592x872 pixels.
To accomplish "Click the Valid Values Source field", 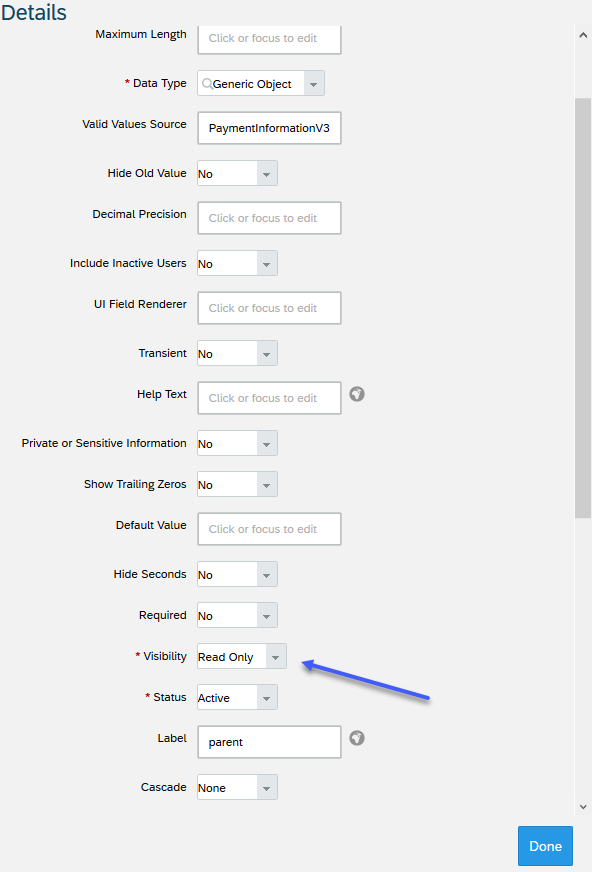I will click(269, 128).
